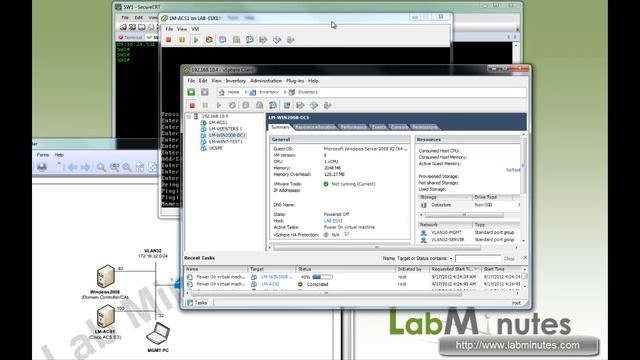
Task: Open the Help menu in the diagram viewer window
Action: (x=59, y=155)
